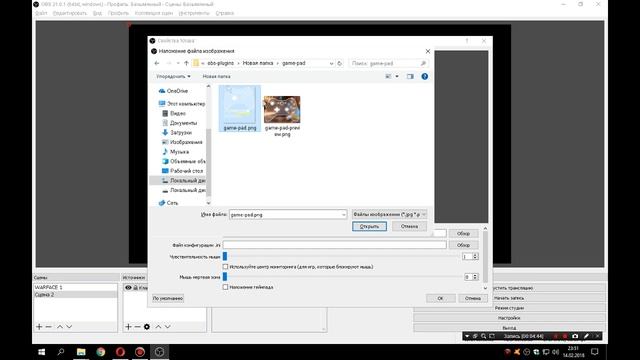Open the Инструменты menu
Image resolution: width=640 pixels, height=360 pixels.
point(194,13)
